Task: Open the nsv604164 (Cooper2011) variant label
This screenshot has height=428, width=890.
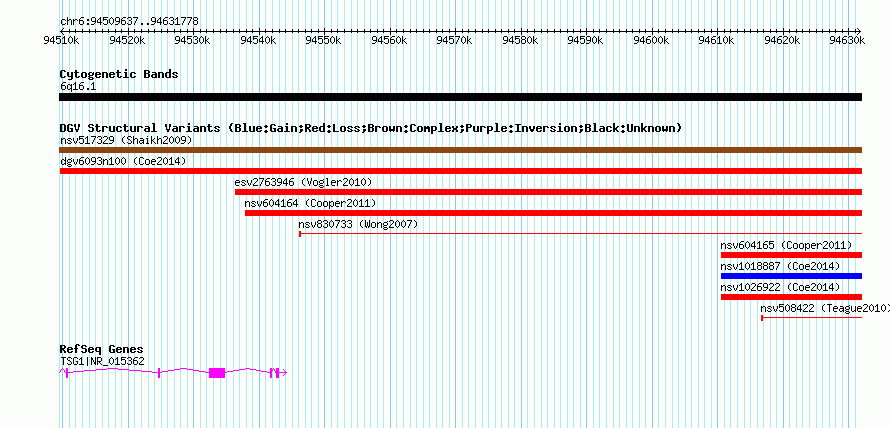Action: (310, 203)
